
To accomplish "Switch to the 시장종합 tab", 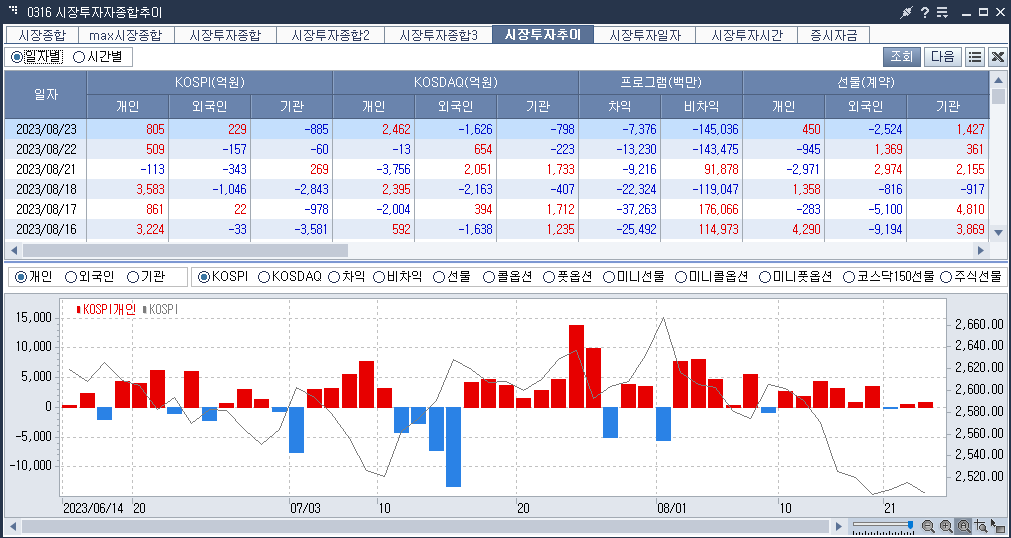I will point(41,35).
